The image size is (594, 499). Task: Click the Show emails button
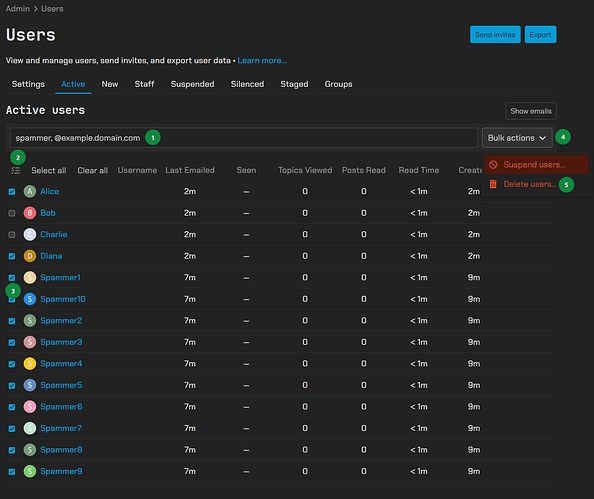[531, 111]
